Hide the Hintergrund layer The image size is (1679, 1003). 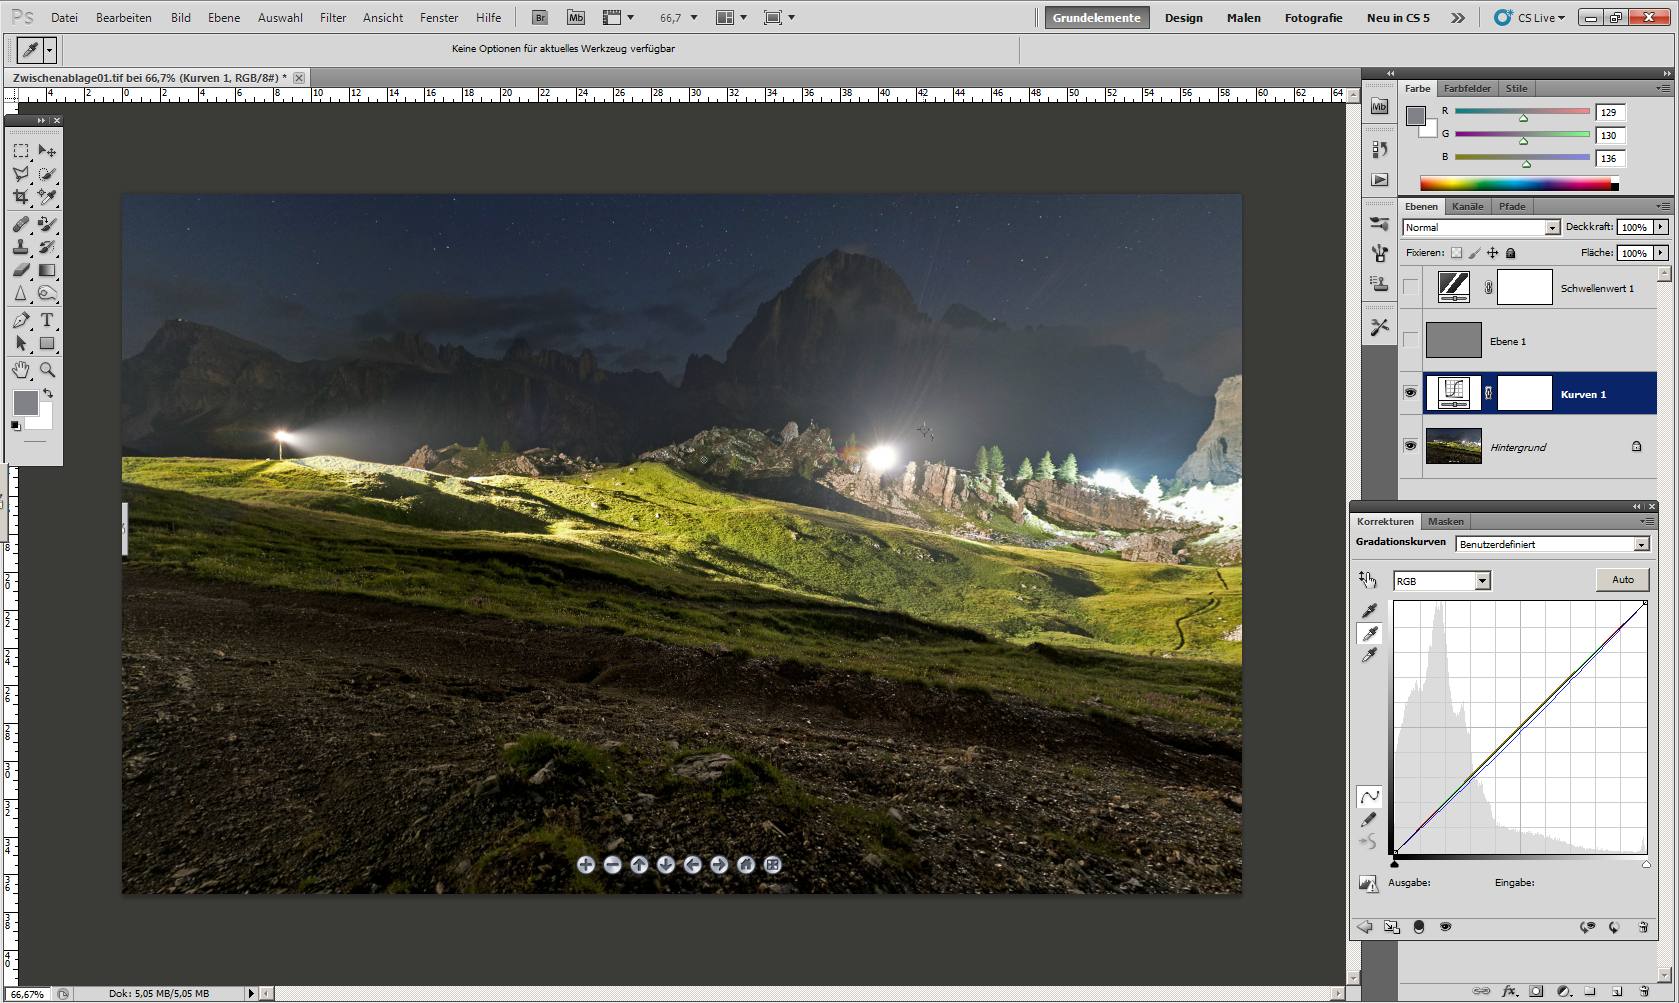pos(1410,446)
